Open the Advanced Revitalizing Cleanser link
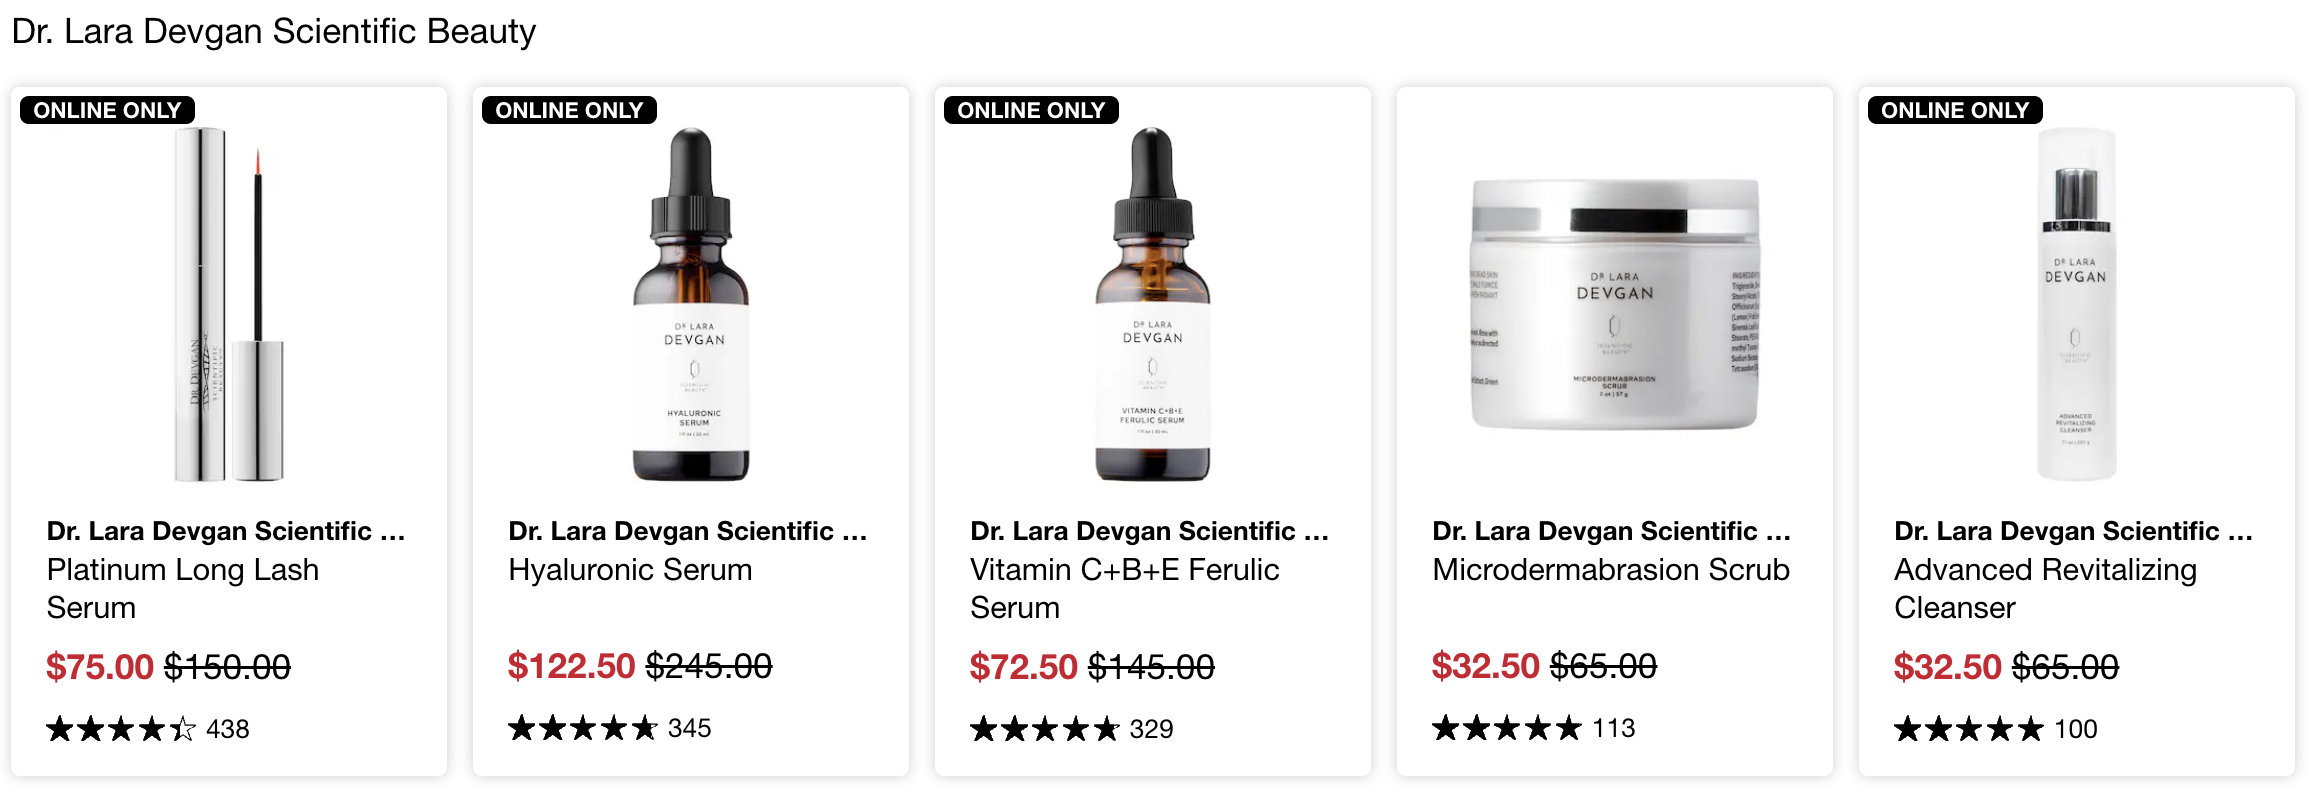The width and height of the screenshot is (2322, 796). click(x=2045, y=588)
